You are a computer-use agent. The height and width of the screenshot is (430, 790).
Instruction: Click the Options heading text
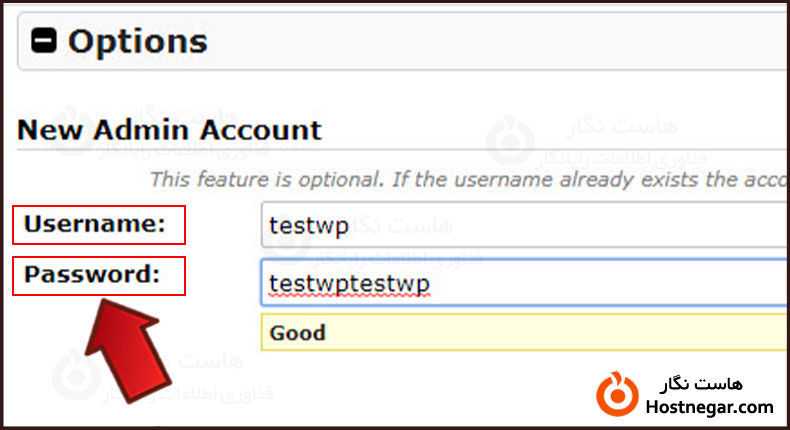click(x=137, y=41)
